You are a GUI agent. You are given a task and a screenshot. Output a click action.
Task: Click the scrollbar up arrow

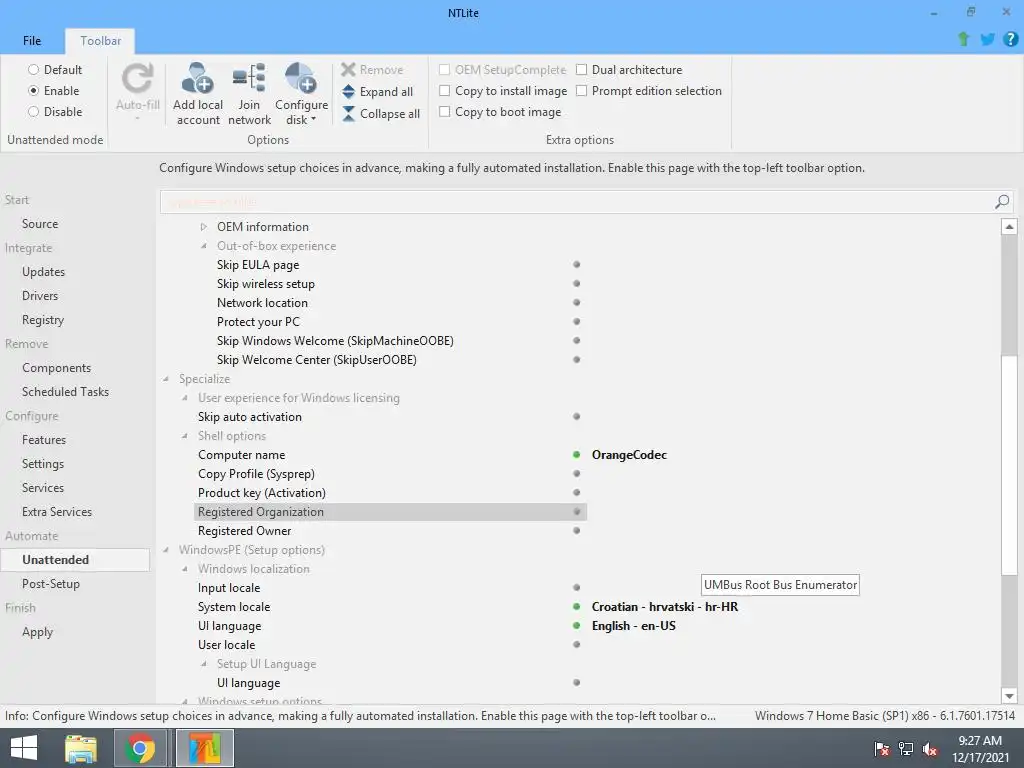coord(1009,227)
